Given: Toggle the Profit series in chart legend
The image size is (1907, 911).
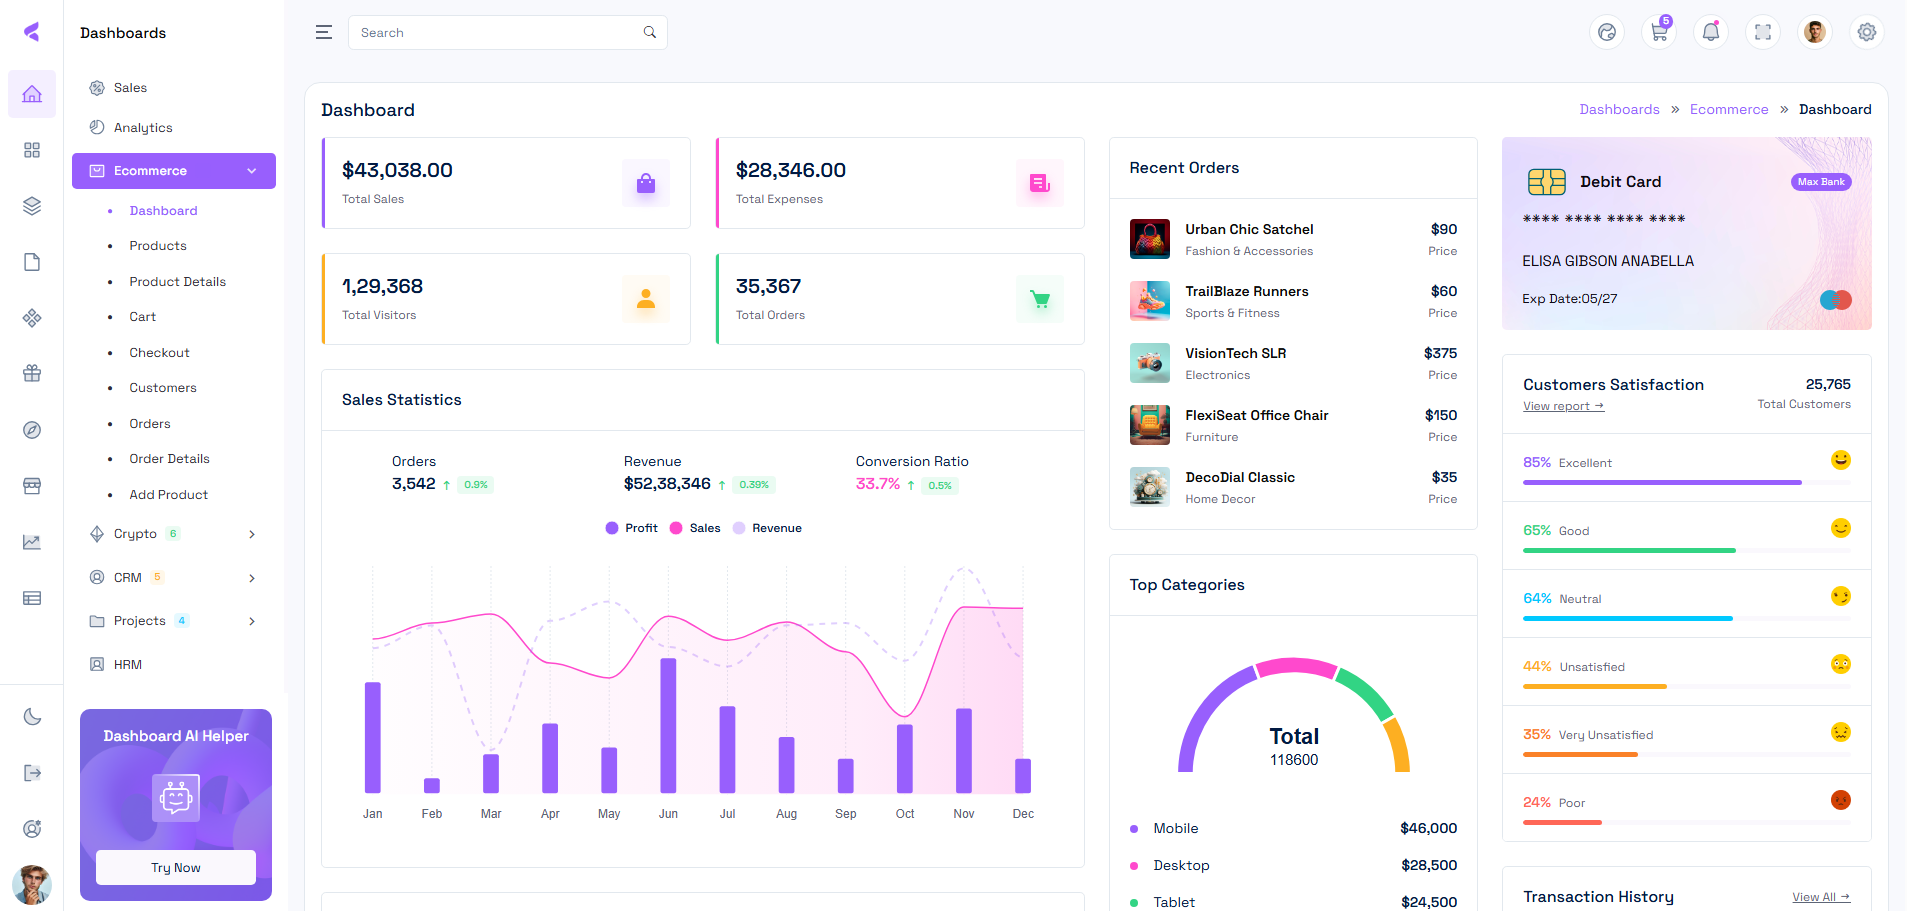Looking at the screenshot, I should [x=631, y=528].
